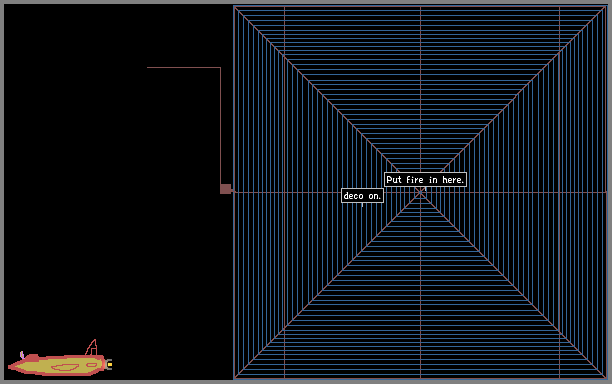Click the bottom-left corner of the blue grid

pyautogui.click(x=234, y=378)
